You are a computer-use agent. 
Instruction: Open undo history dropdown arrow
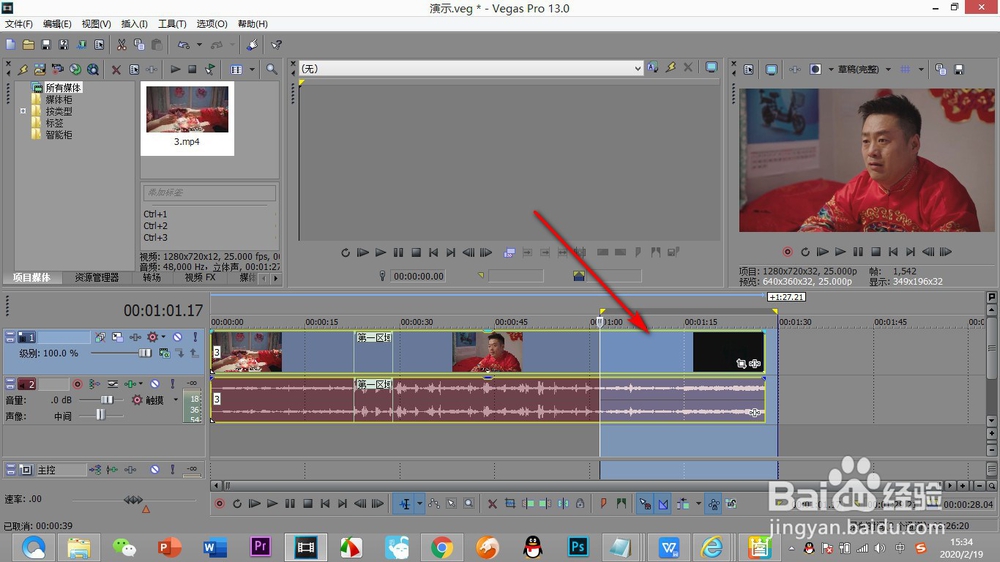[x=199, y=45]
